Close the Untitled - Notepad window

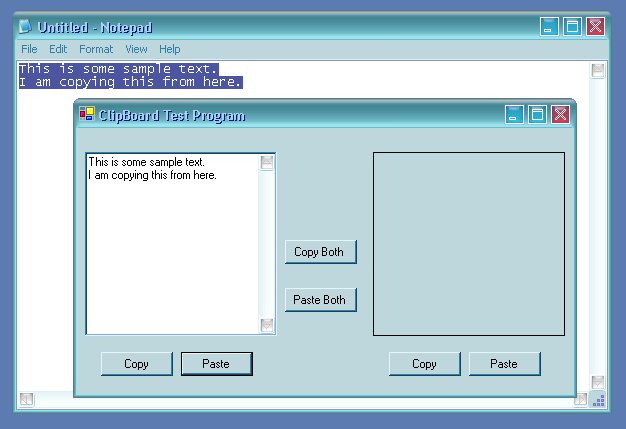[595, 27]
